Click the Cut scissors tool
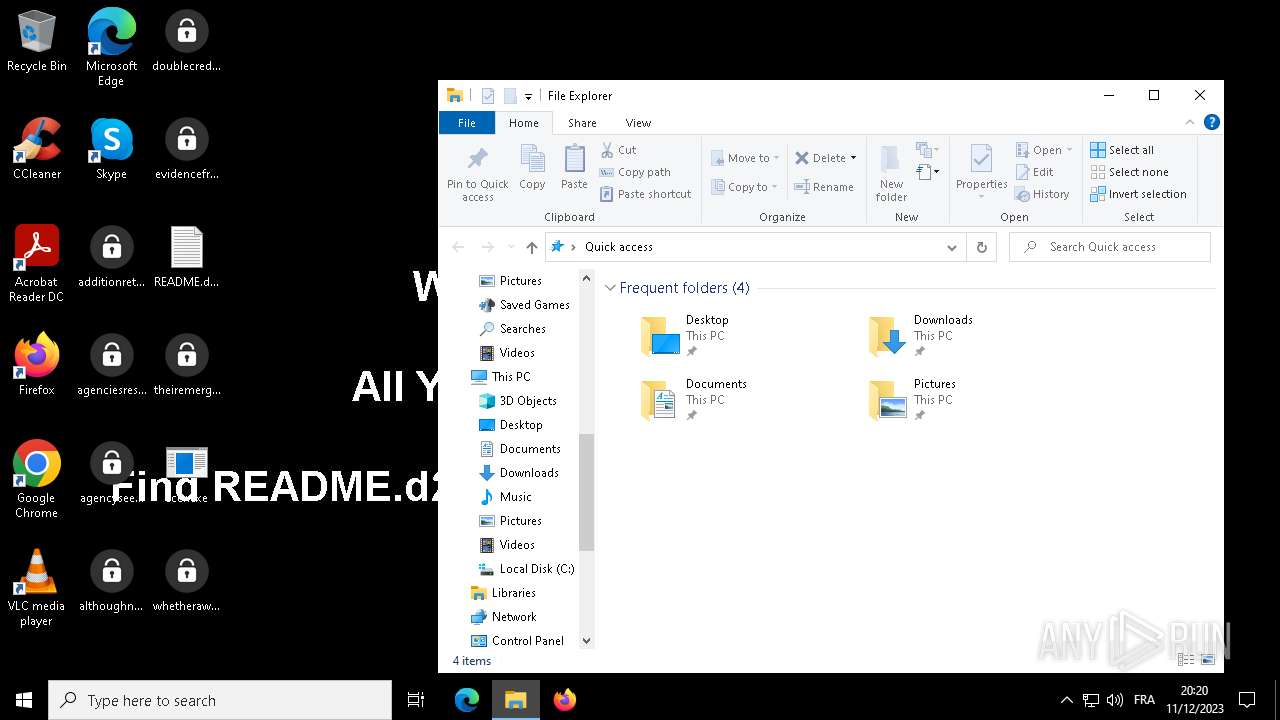The width and height of the screenshot is (1280, 720). [x=618, y=150]
